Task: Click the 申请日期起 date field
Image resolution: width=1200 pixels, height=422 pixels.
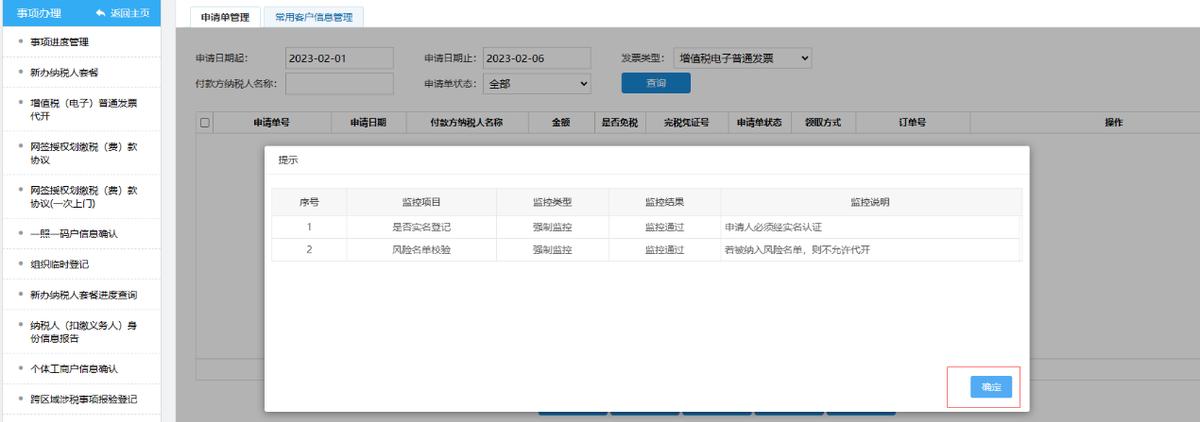Action: pyautogui.click(x=339, y=59)
